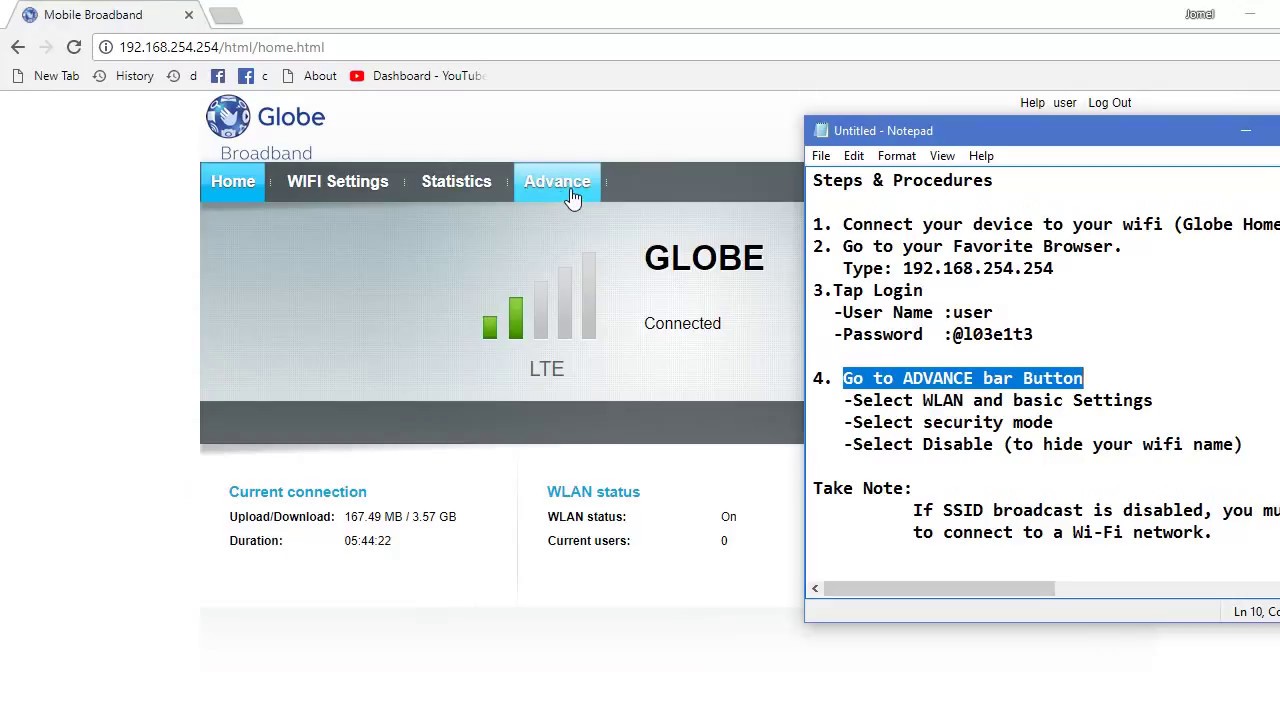Go to the Home navigation tab
Image resolution: width=1280 pixels, height=720 pixels.
[x=233, y=182]
